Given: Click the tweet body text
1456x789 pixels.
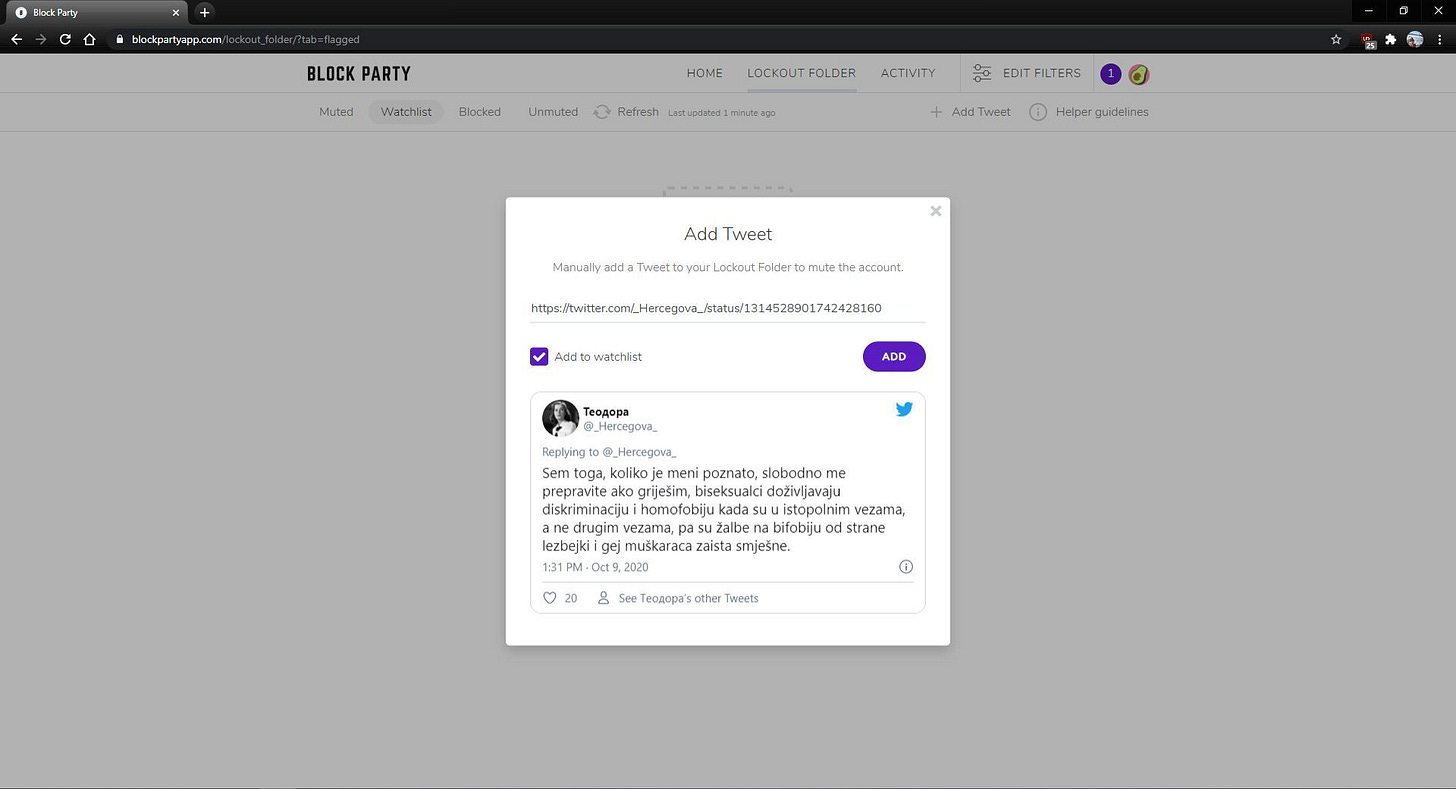Looking at the screenshot, I should tap(724, 509).
